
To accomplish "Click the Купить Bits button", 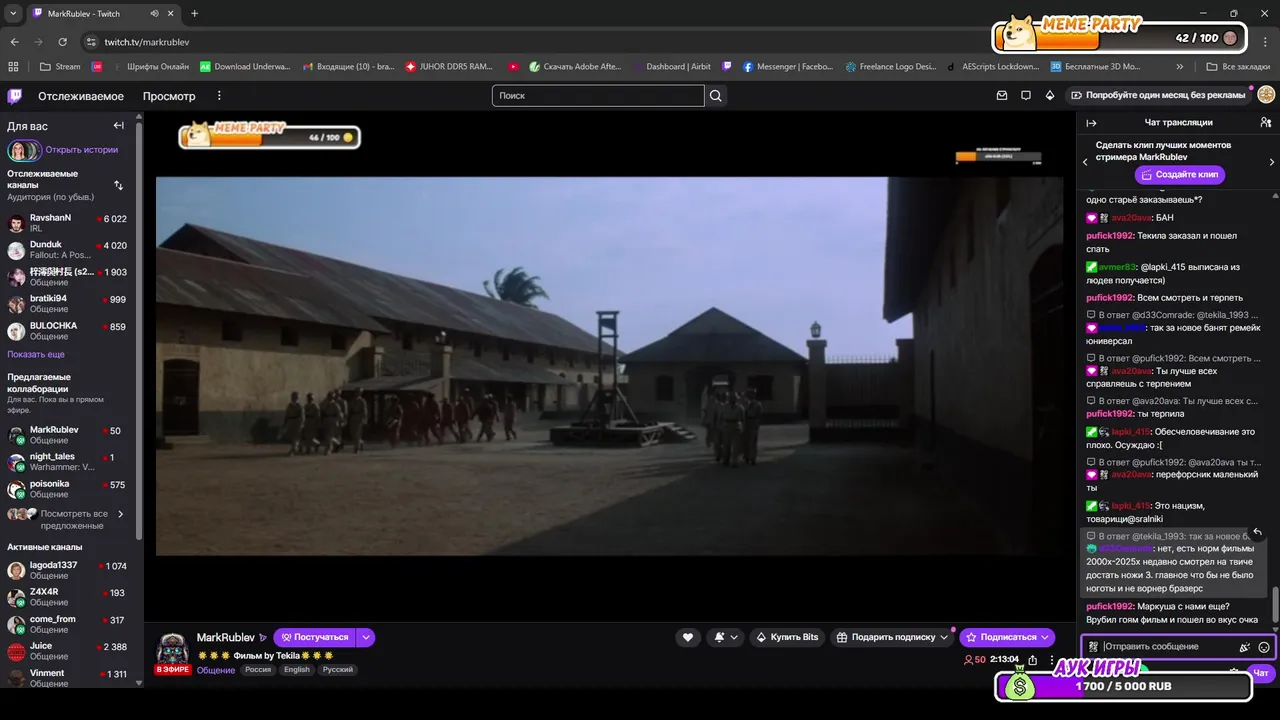I will coord(787,637).
